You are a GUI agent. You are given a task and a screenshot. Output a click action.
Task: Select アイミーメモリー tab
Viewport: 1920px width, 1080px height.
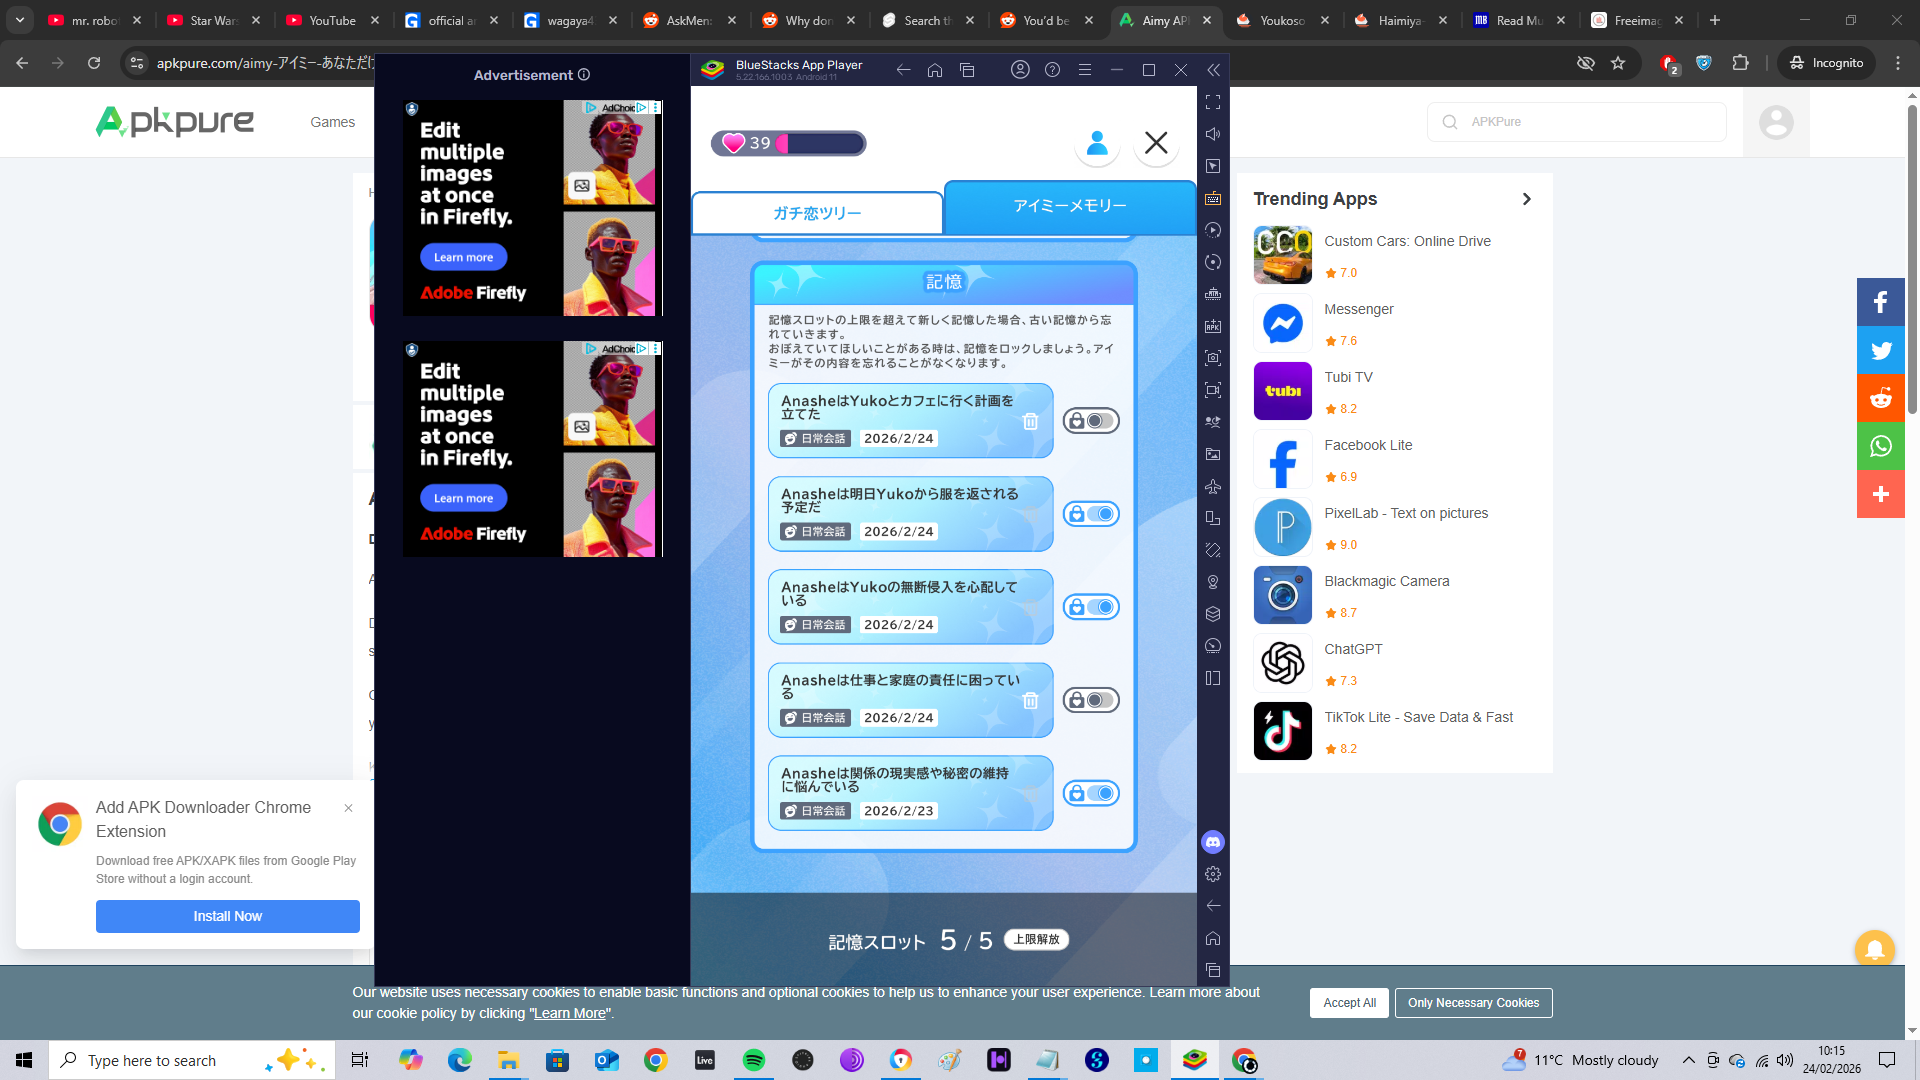(x=1069, y=206)
